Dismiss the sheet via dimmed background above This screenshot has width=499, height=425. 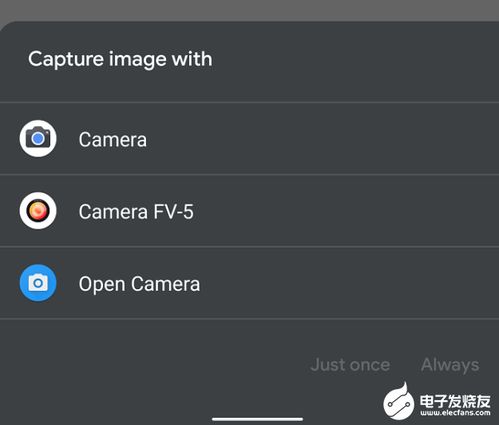(x=249, y=9)
